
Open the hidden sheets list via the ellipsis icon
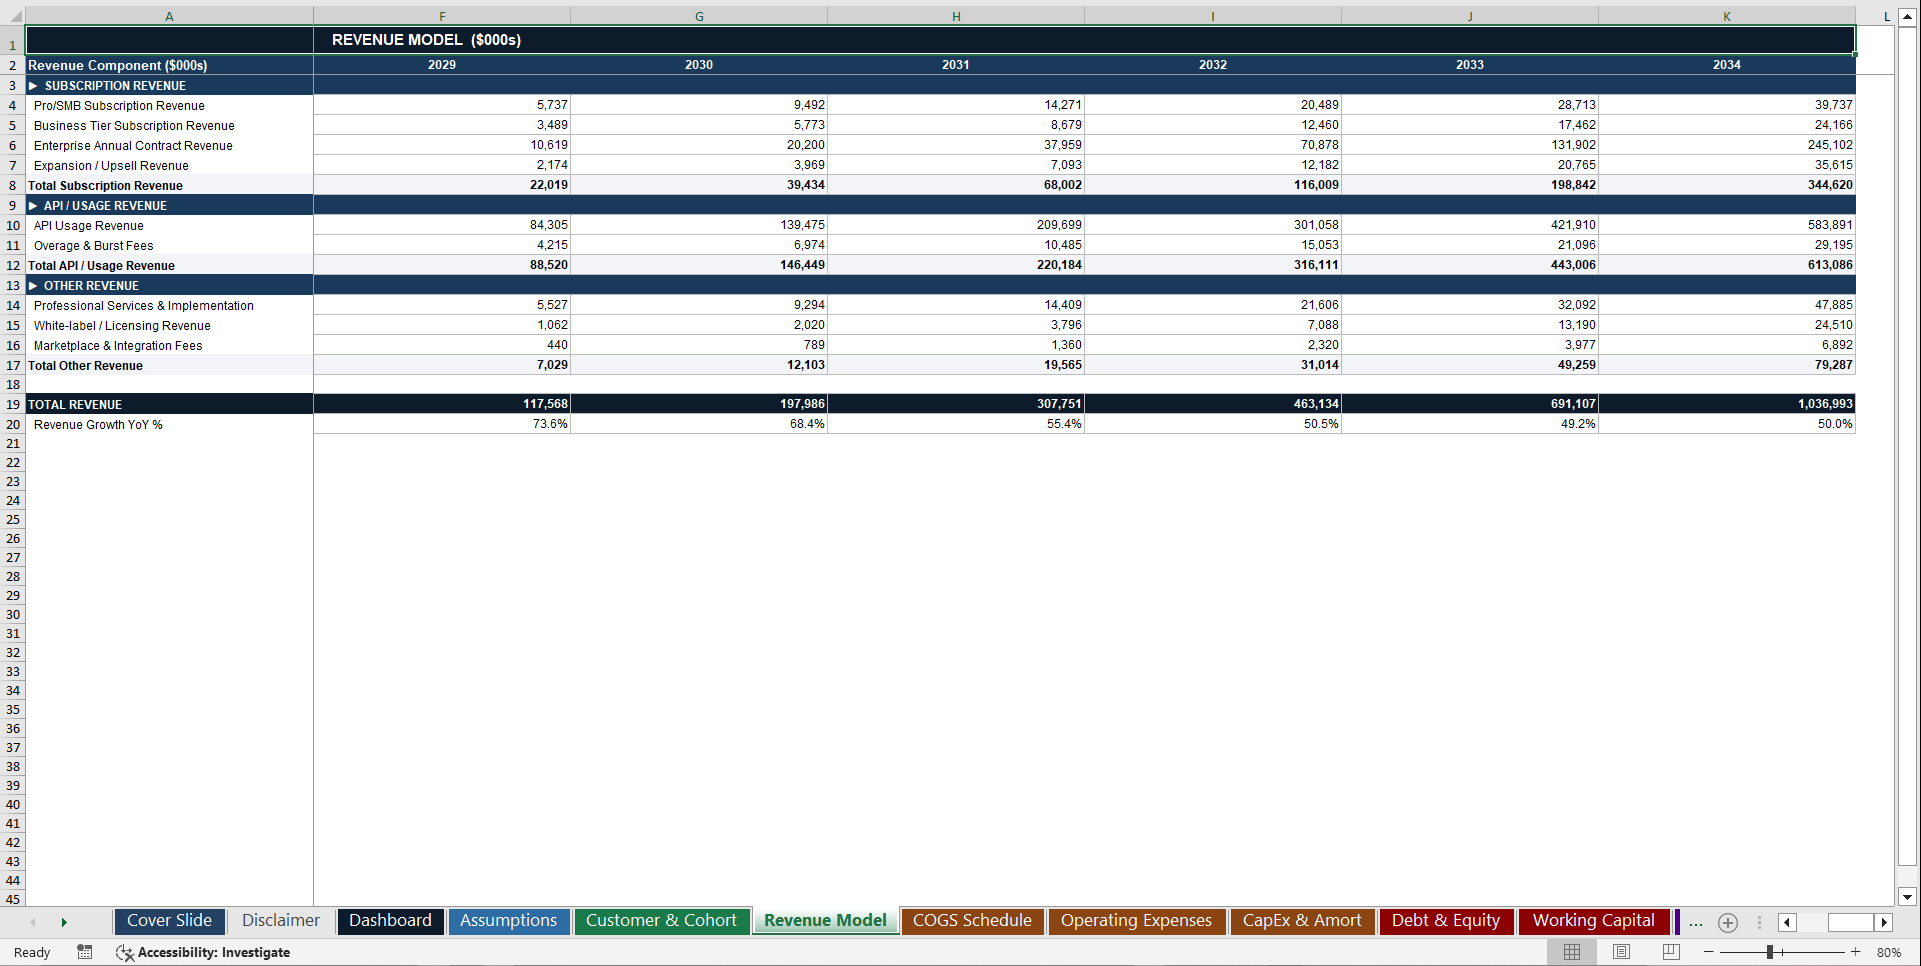[1695, 923]
